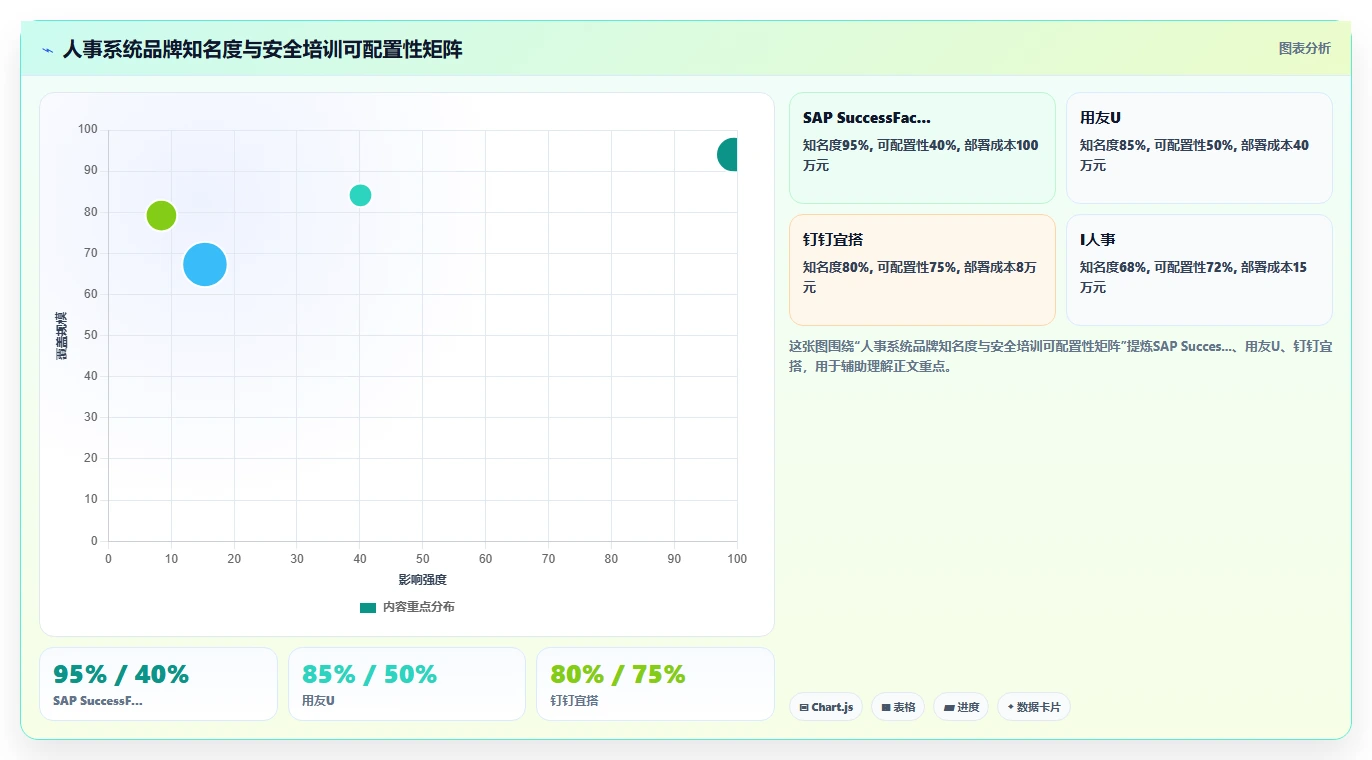Open the SAP SuccessFac... info card

click(x=922, y=148)
